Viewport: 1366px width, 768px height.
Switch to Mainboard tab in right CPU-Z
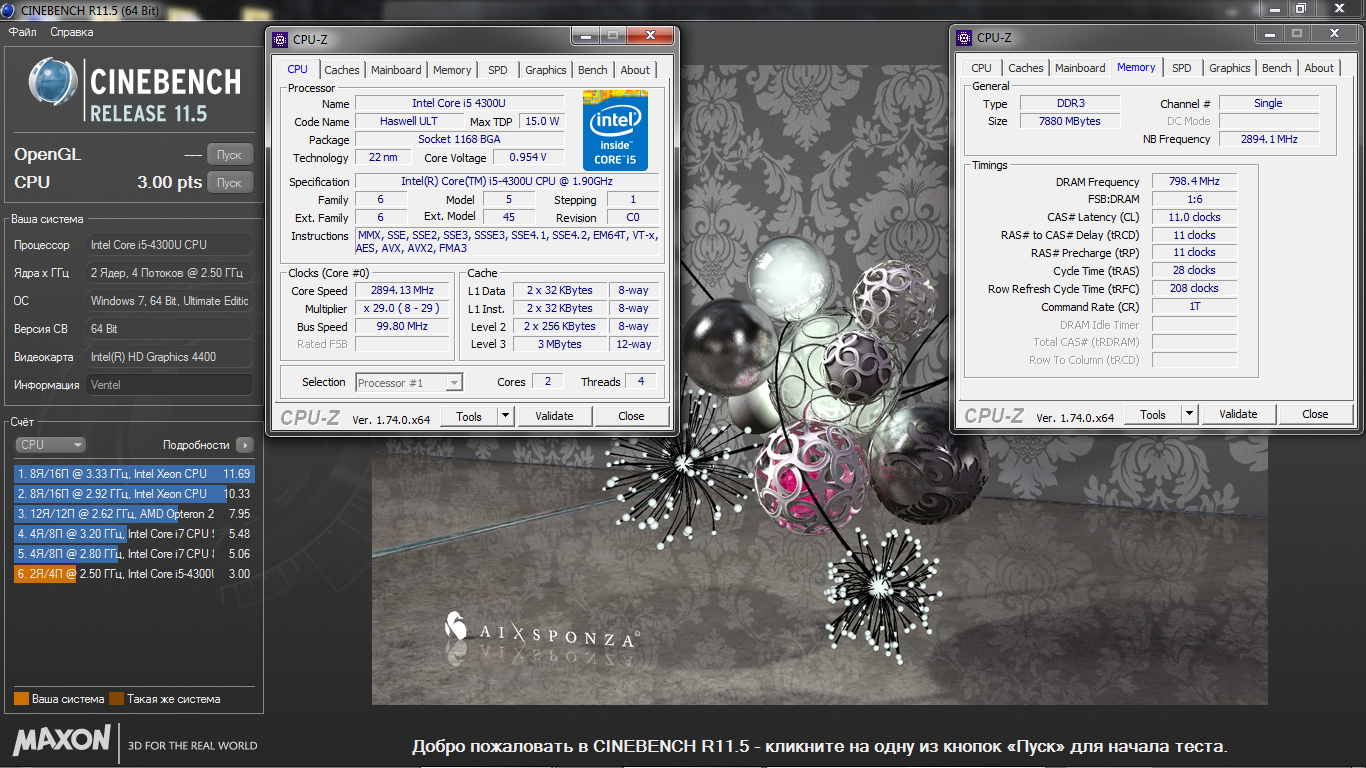[1080, 68]
